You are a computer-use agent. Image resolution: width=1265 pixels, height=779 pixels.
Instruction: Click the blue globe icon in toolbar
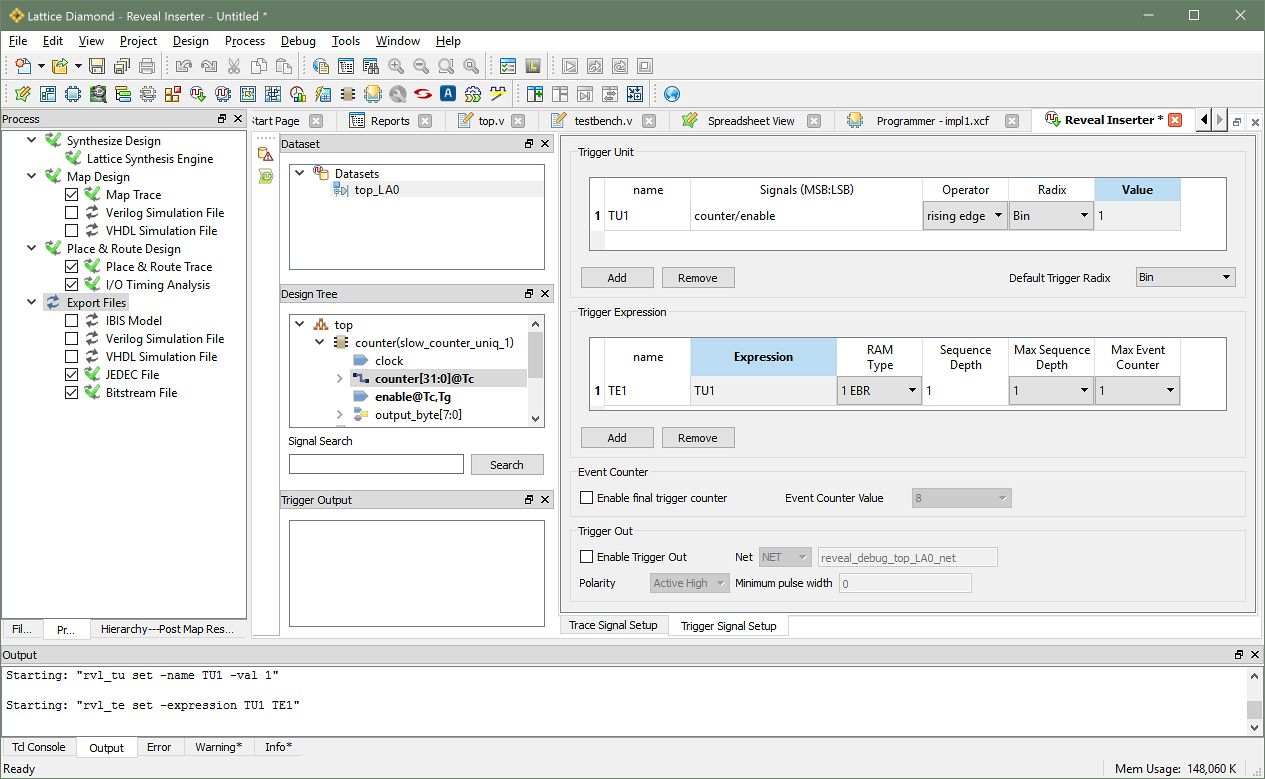672,94
